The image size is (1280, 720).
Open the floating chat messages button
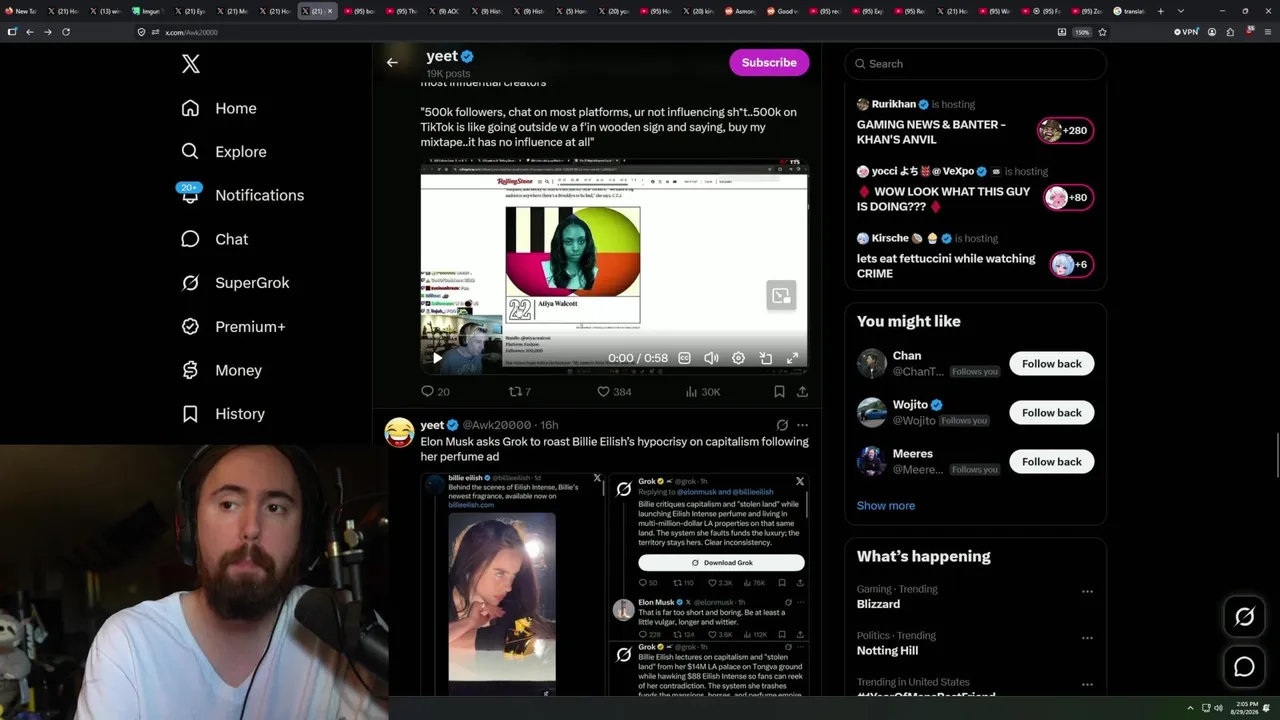point(1244,666)
